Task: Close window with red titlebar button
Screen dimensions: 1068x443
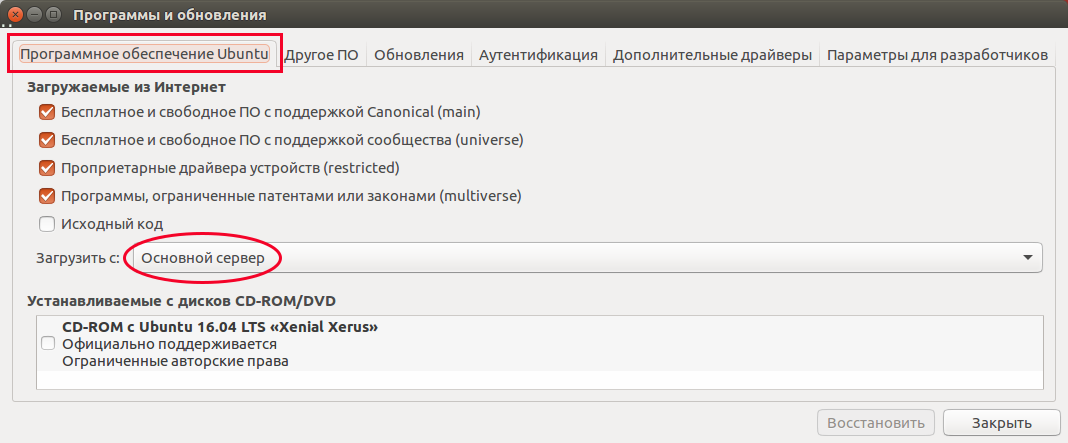Action: click(16, 14)
